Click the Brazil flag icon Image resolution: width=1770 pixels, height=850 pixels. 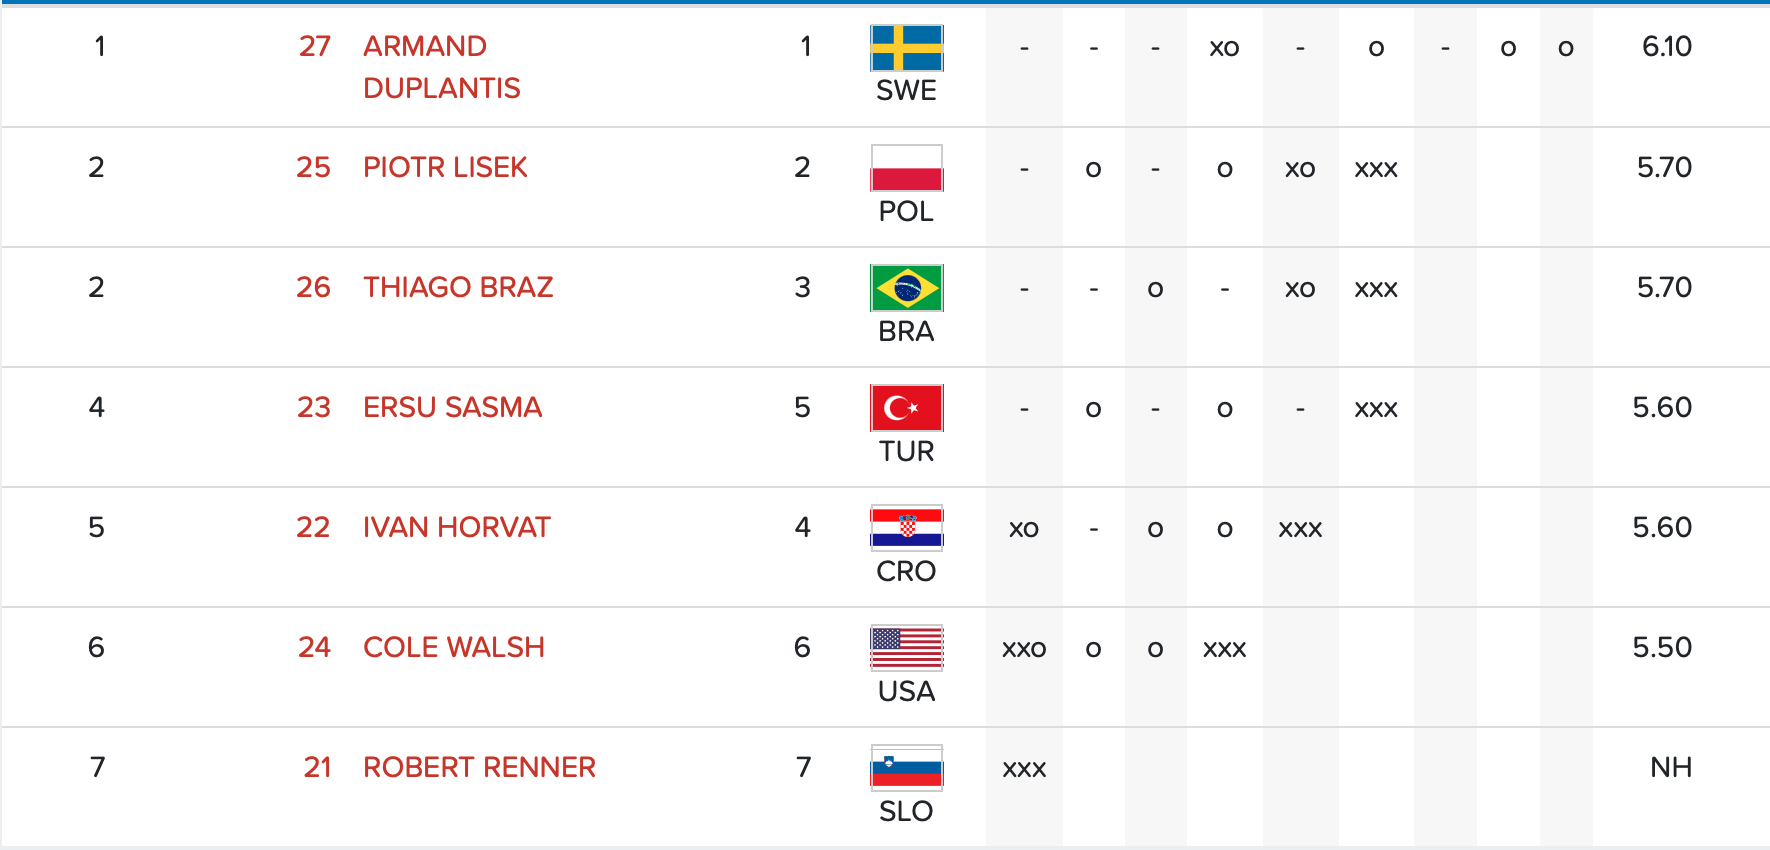point(906,288)
